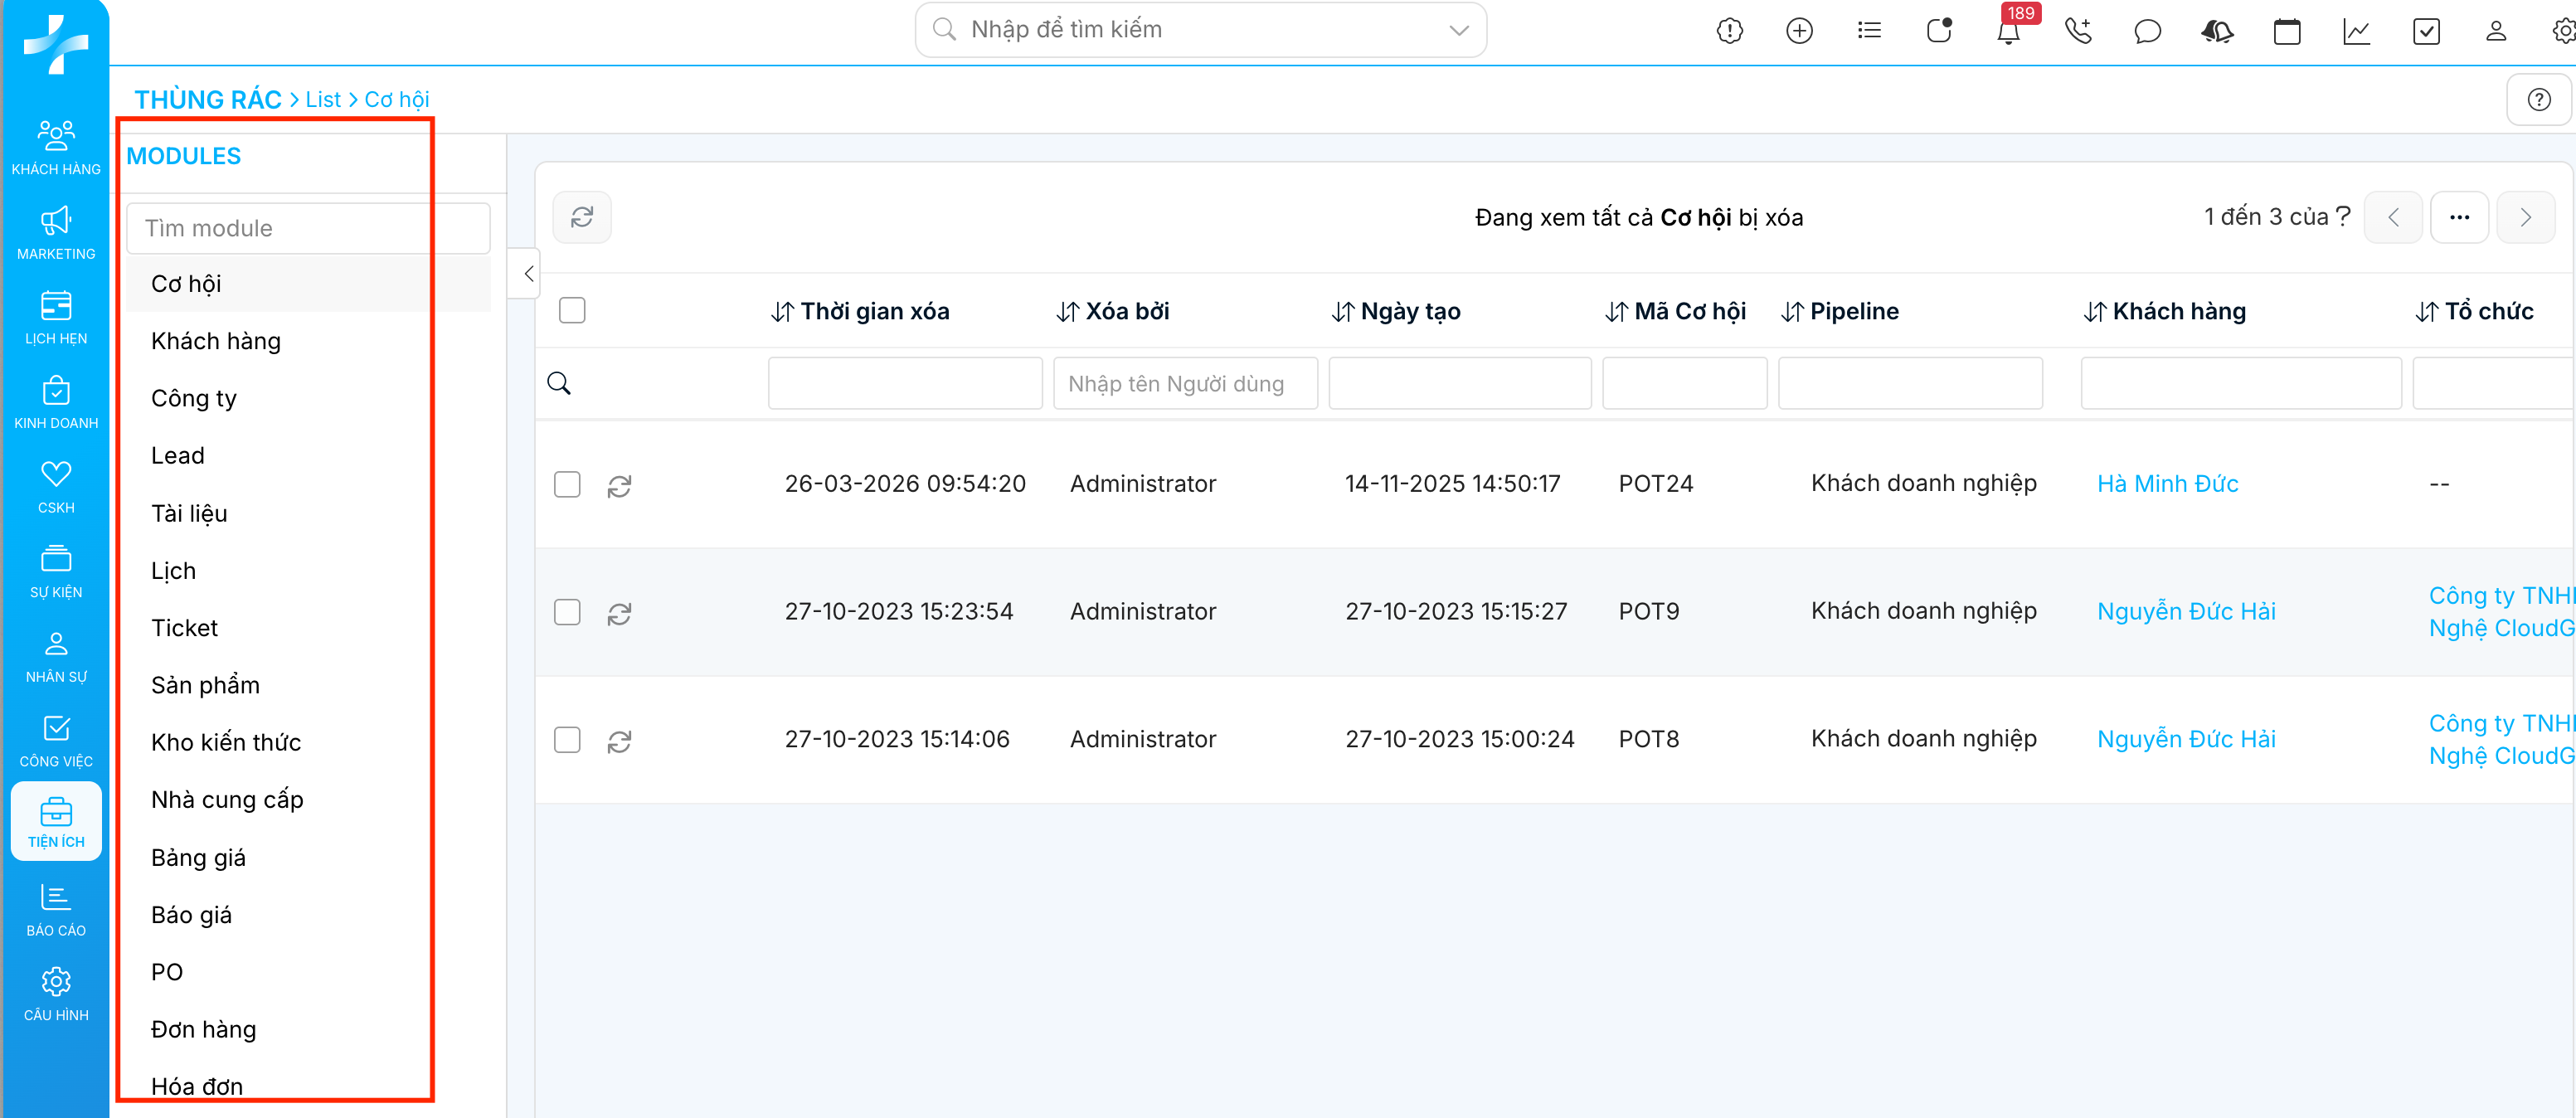Viewport: 2576px width, 1118px height.
Task: Click the phone call icon in header
Action: click(x=2077, y=32)
